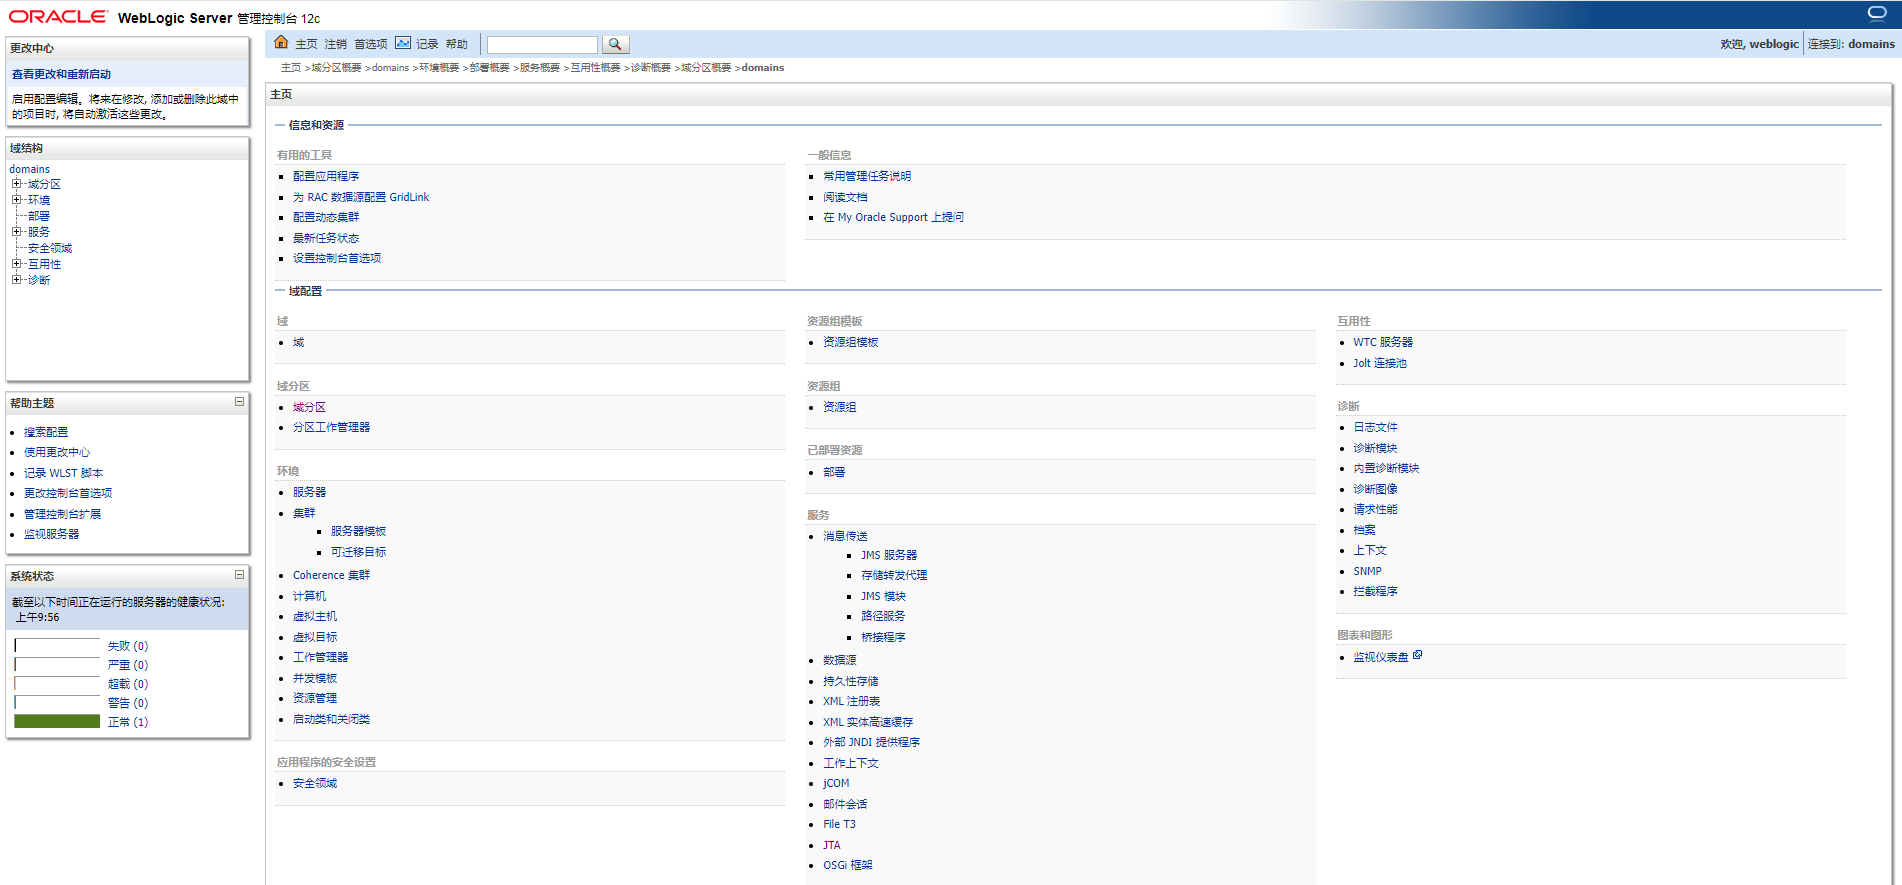The width and height of the screenshot is (1902, 885).
Task: Click the 记录 text in the toolbar
Action: [428, 44]
